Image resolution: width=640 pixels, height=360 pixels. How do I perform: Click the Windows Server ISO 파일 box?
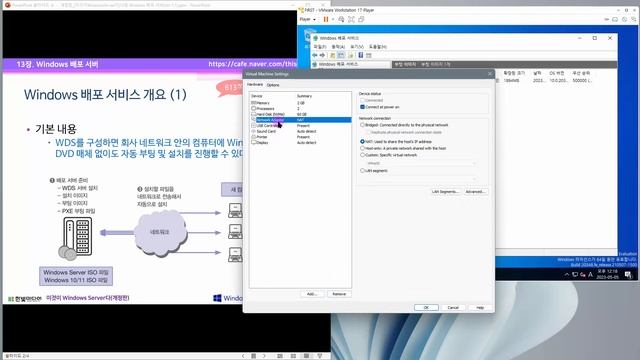76,276
